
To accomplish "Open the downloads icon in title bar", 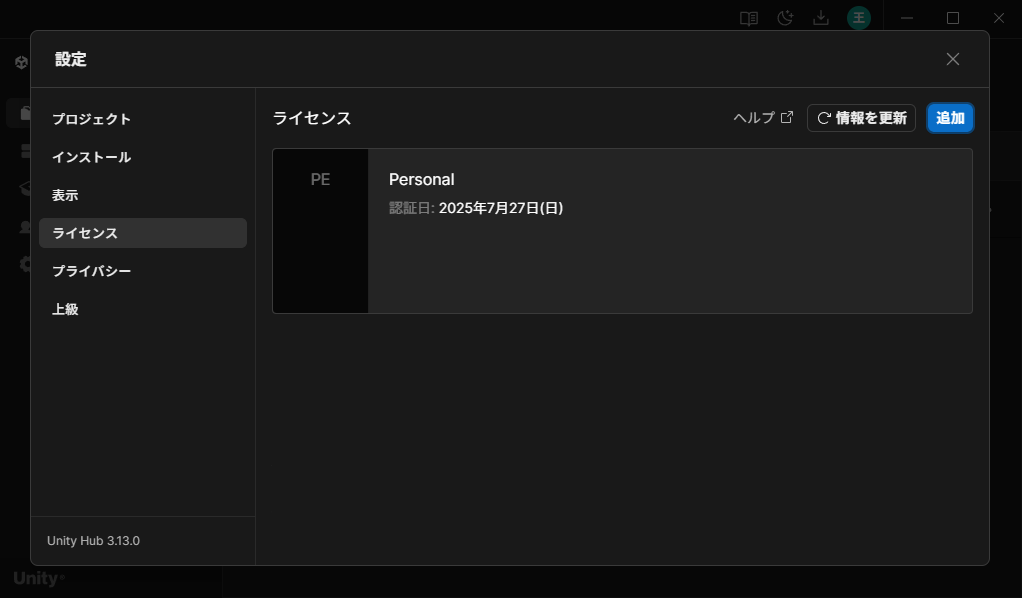I will coord(821,18).
